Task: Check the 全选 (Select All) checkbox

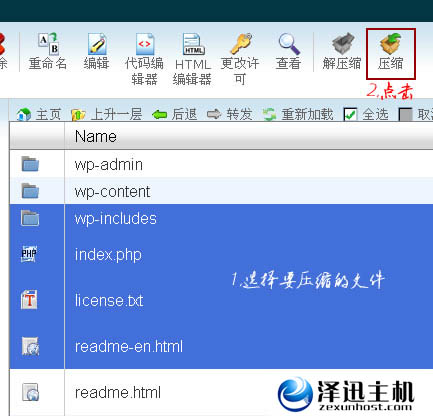Action: tap(350, 115)
